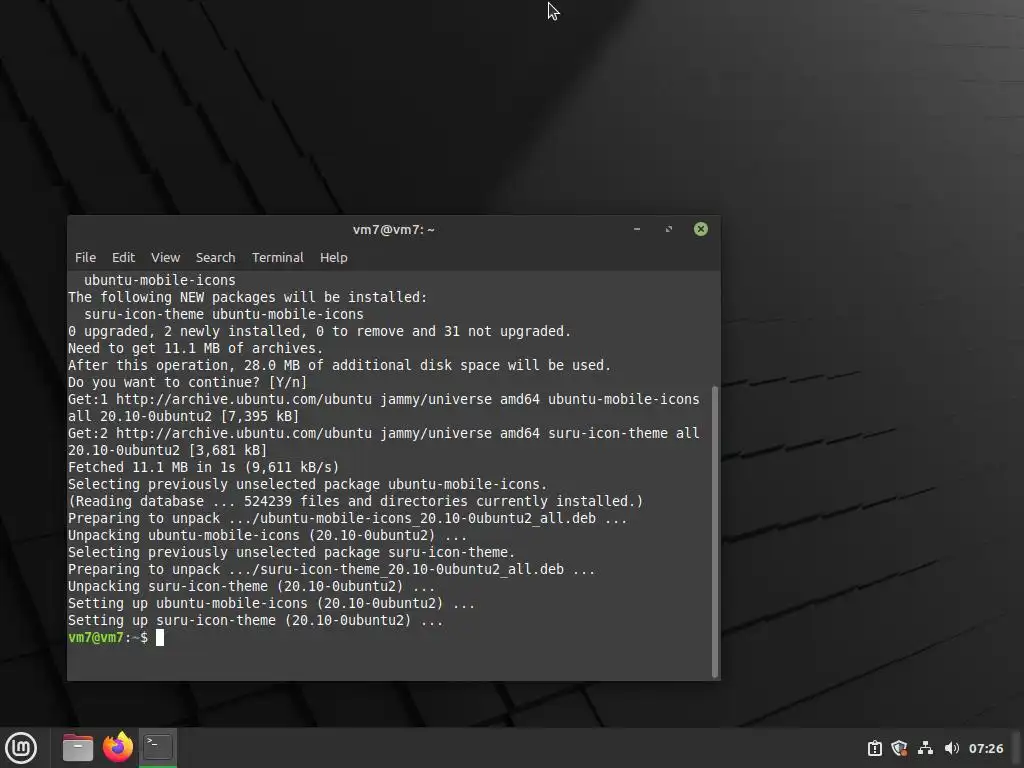Open the Terminal menu
The image size is (1024, 768).
tap(278, 257)
